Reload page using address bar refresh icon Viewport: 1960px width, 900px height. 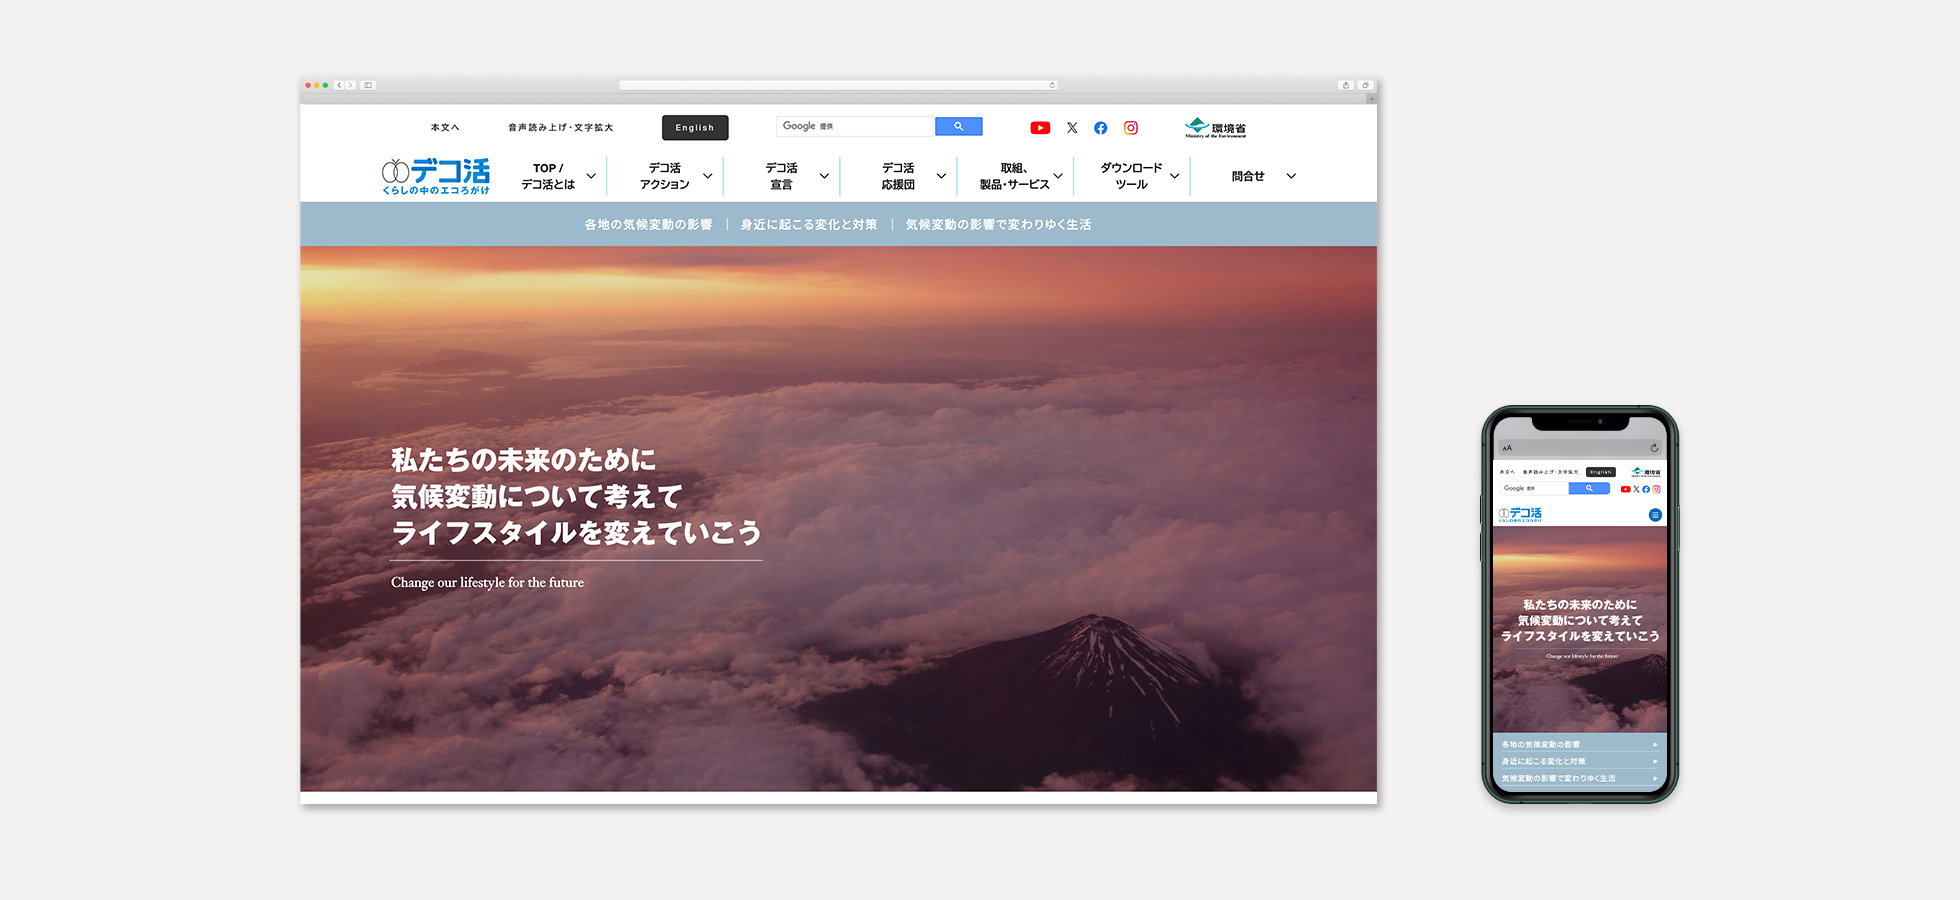[1052, 85]
